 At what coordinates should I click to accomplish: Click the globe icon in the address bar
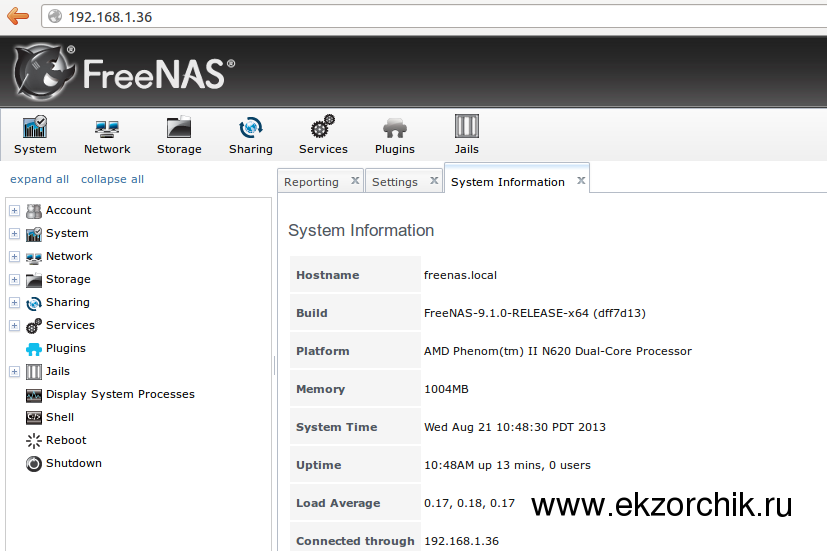55,17
